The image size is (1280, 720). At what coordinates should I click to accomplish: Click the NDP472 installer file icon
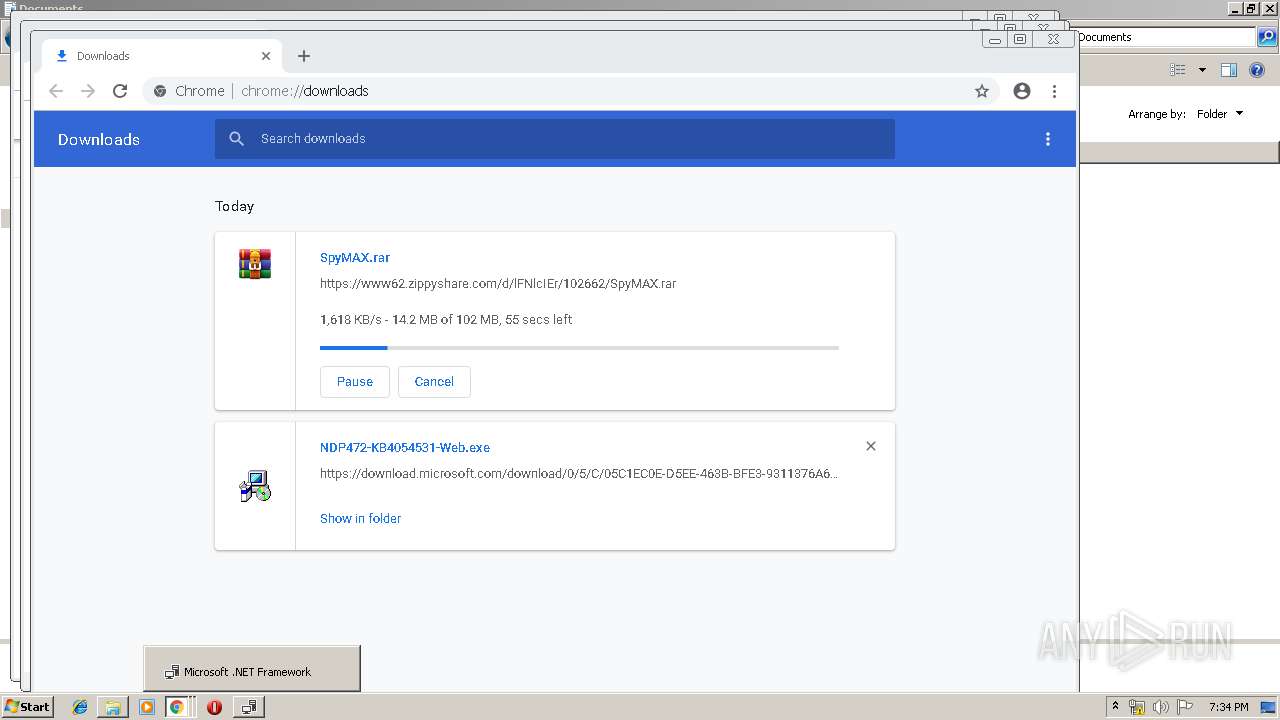[255, 486]
